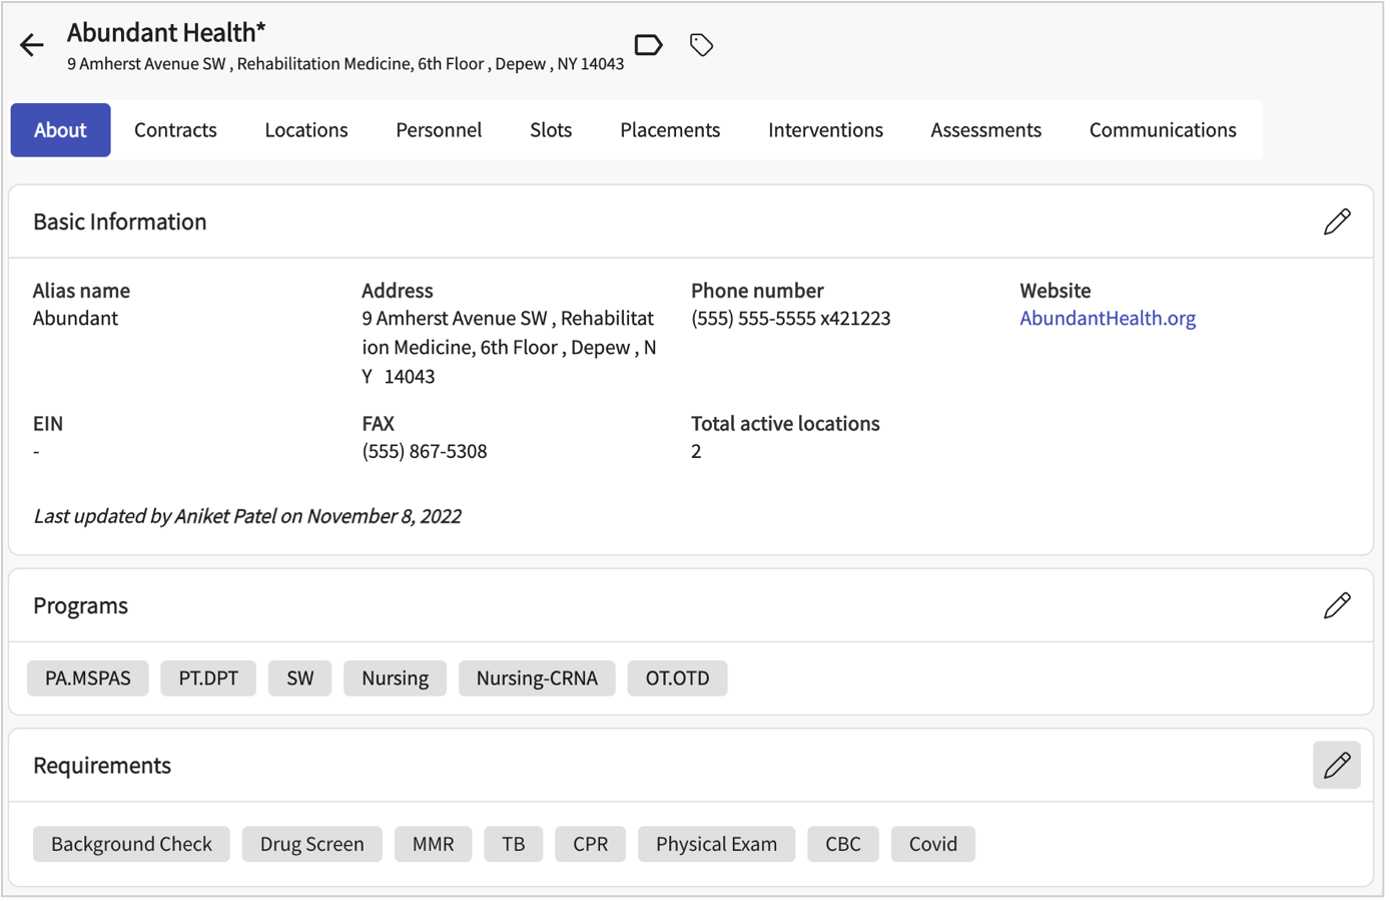Click the tag icon in the header
The height and width of the screenshot is (901, 1390).
tap(701, 45)
